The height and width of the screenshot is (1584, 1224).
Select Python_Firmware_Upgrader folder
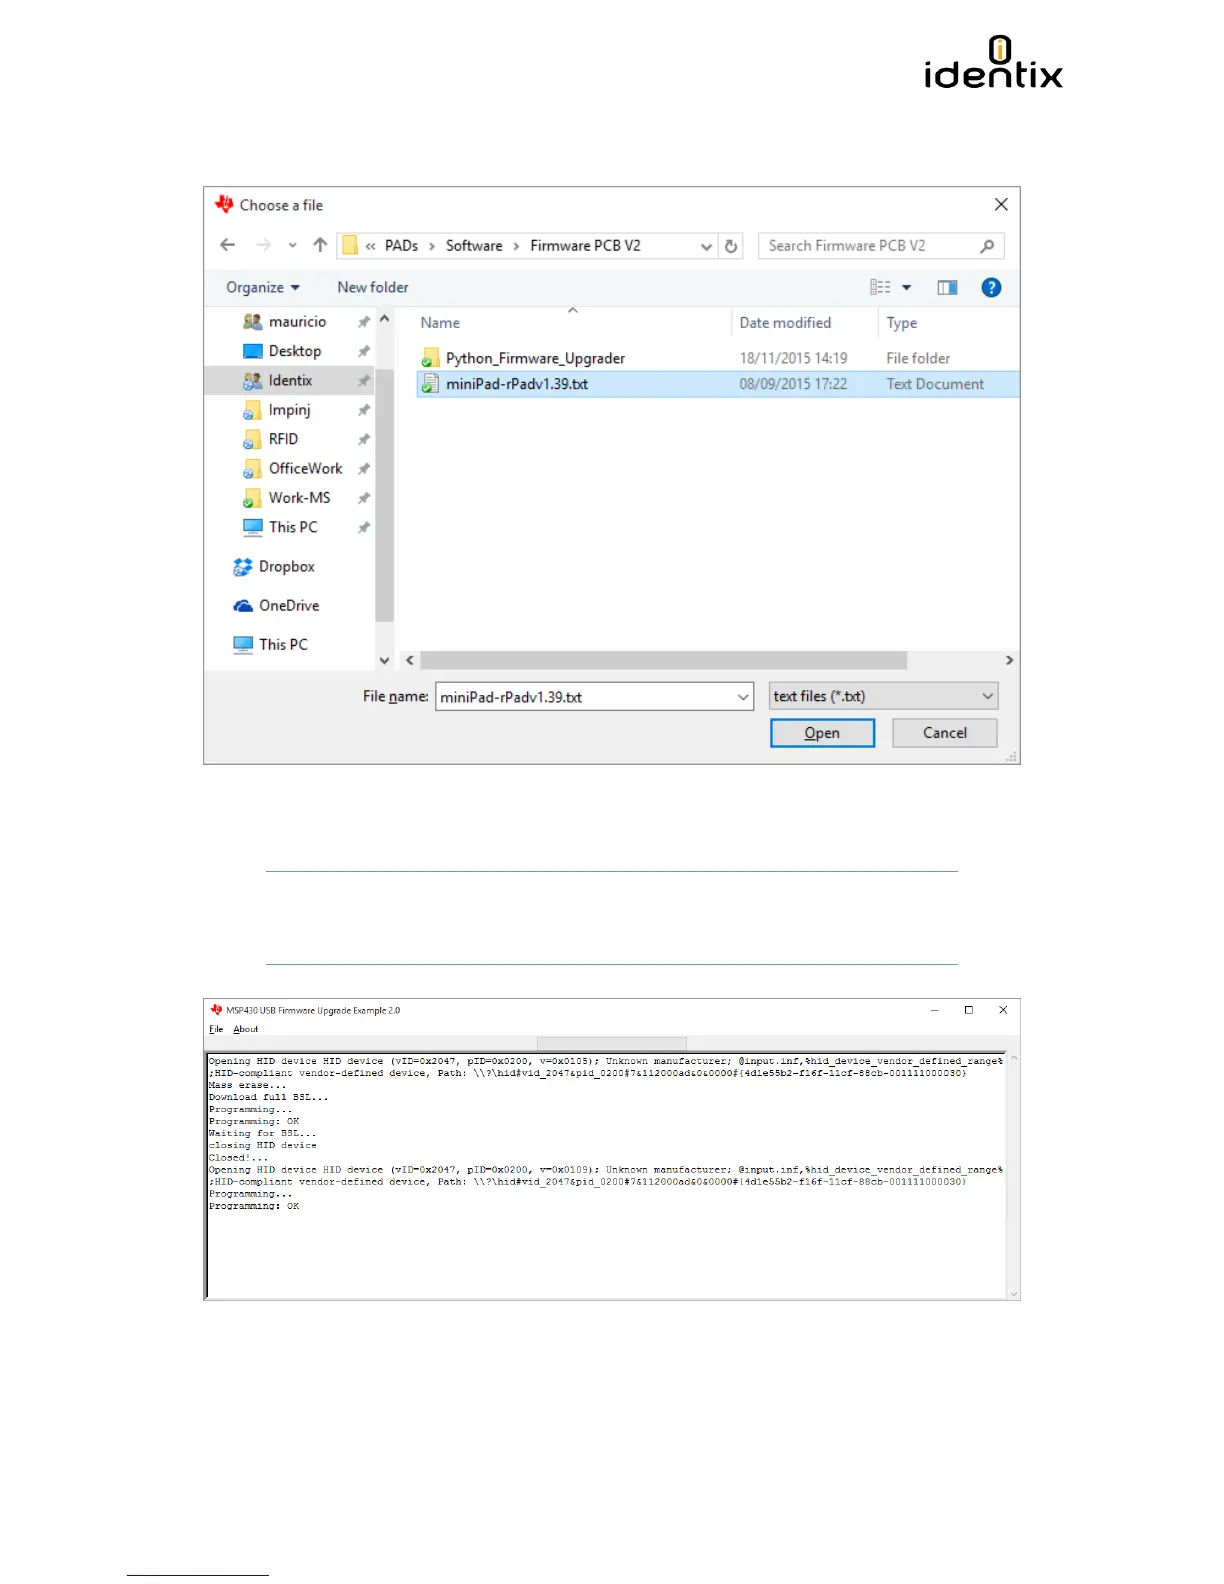click(x=535, y=358)
